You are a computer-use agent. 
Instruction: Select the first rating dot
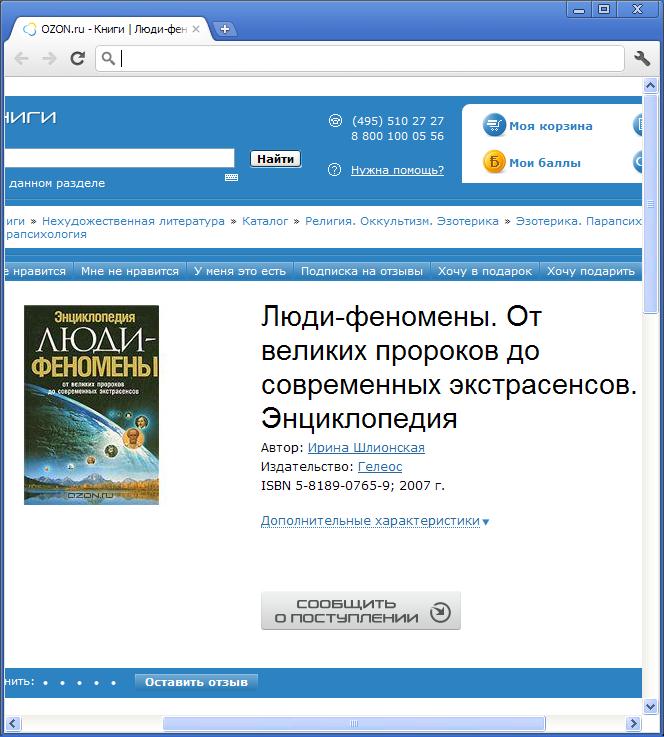tap(46, 683)
